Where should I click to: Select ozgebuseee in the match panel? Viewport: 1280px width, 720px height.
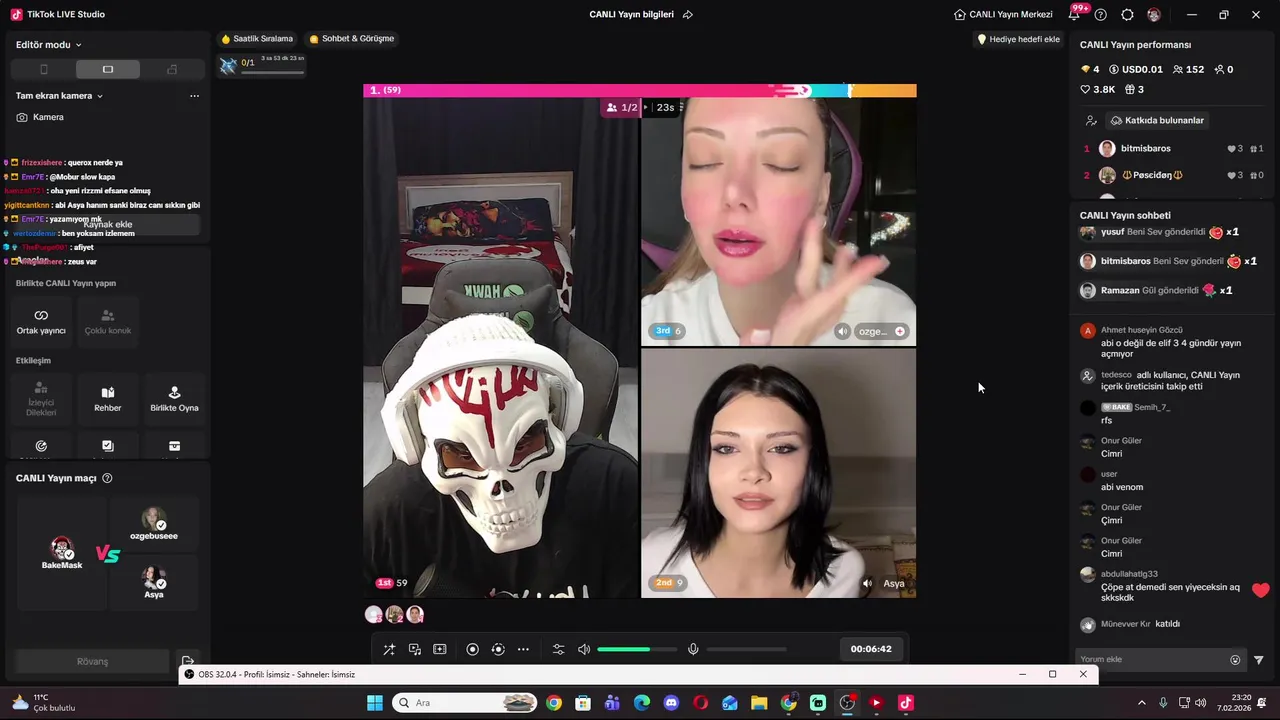[154, 524]
